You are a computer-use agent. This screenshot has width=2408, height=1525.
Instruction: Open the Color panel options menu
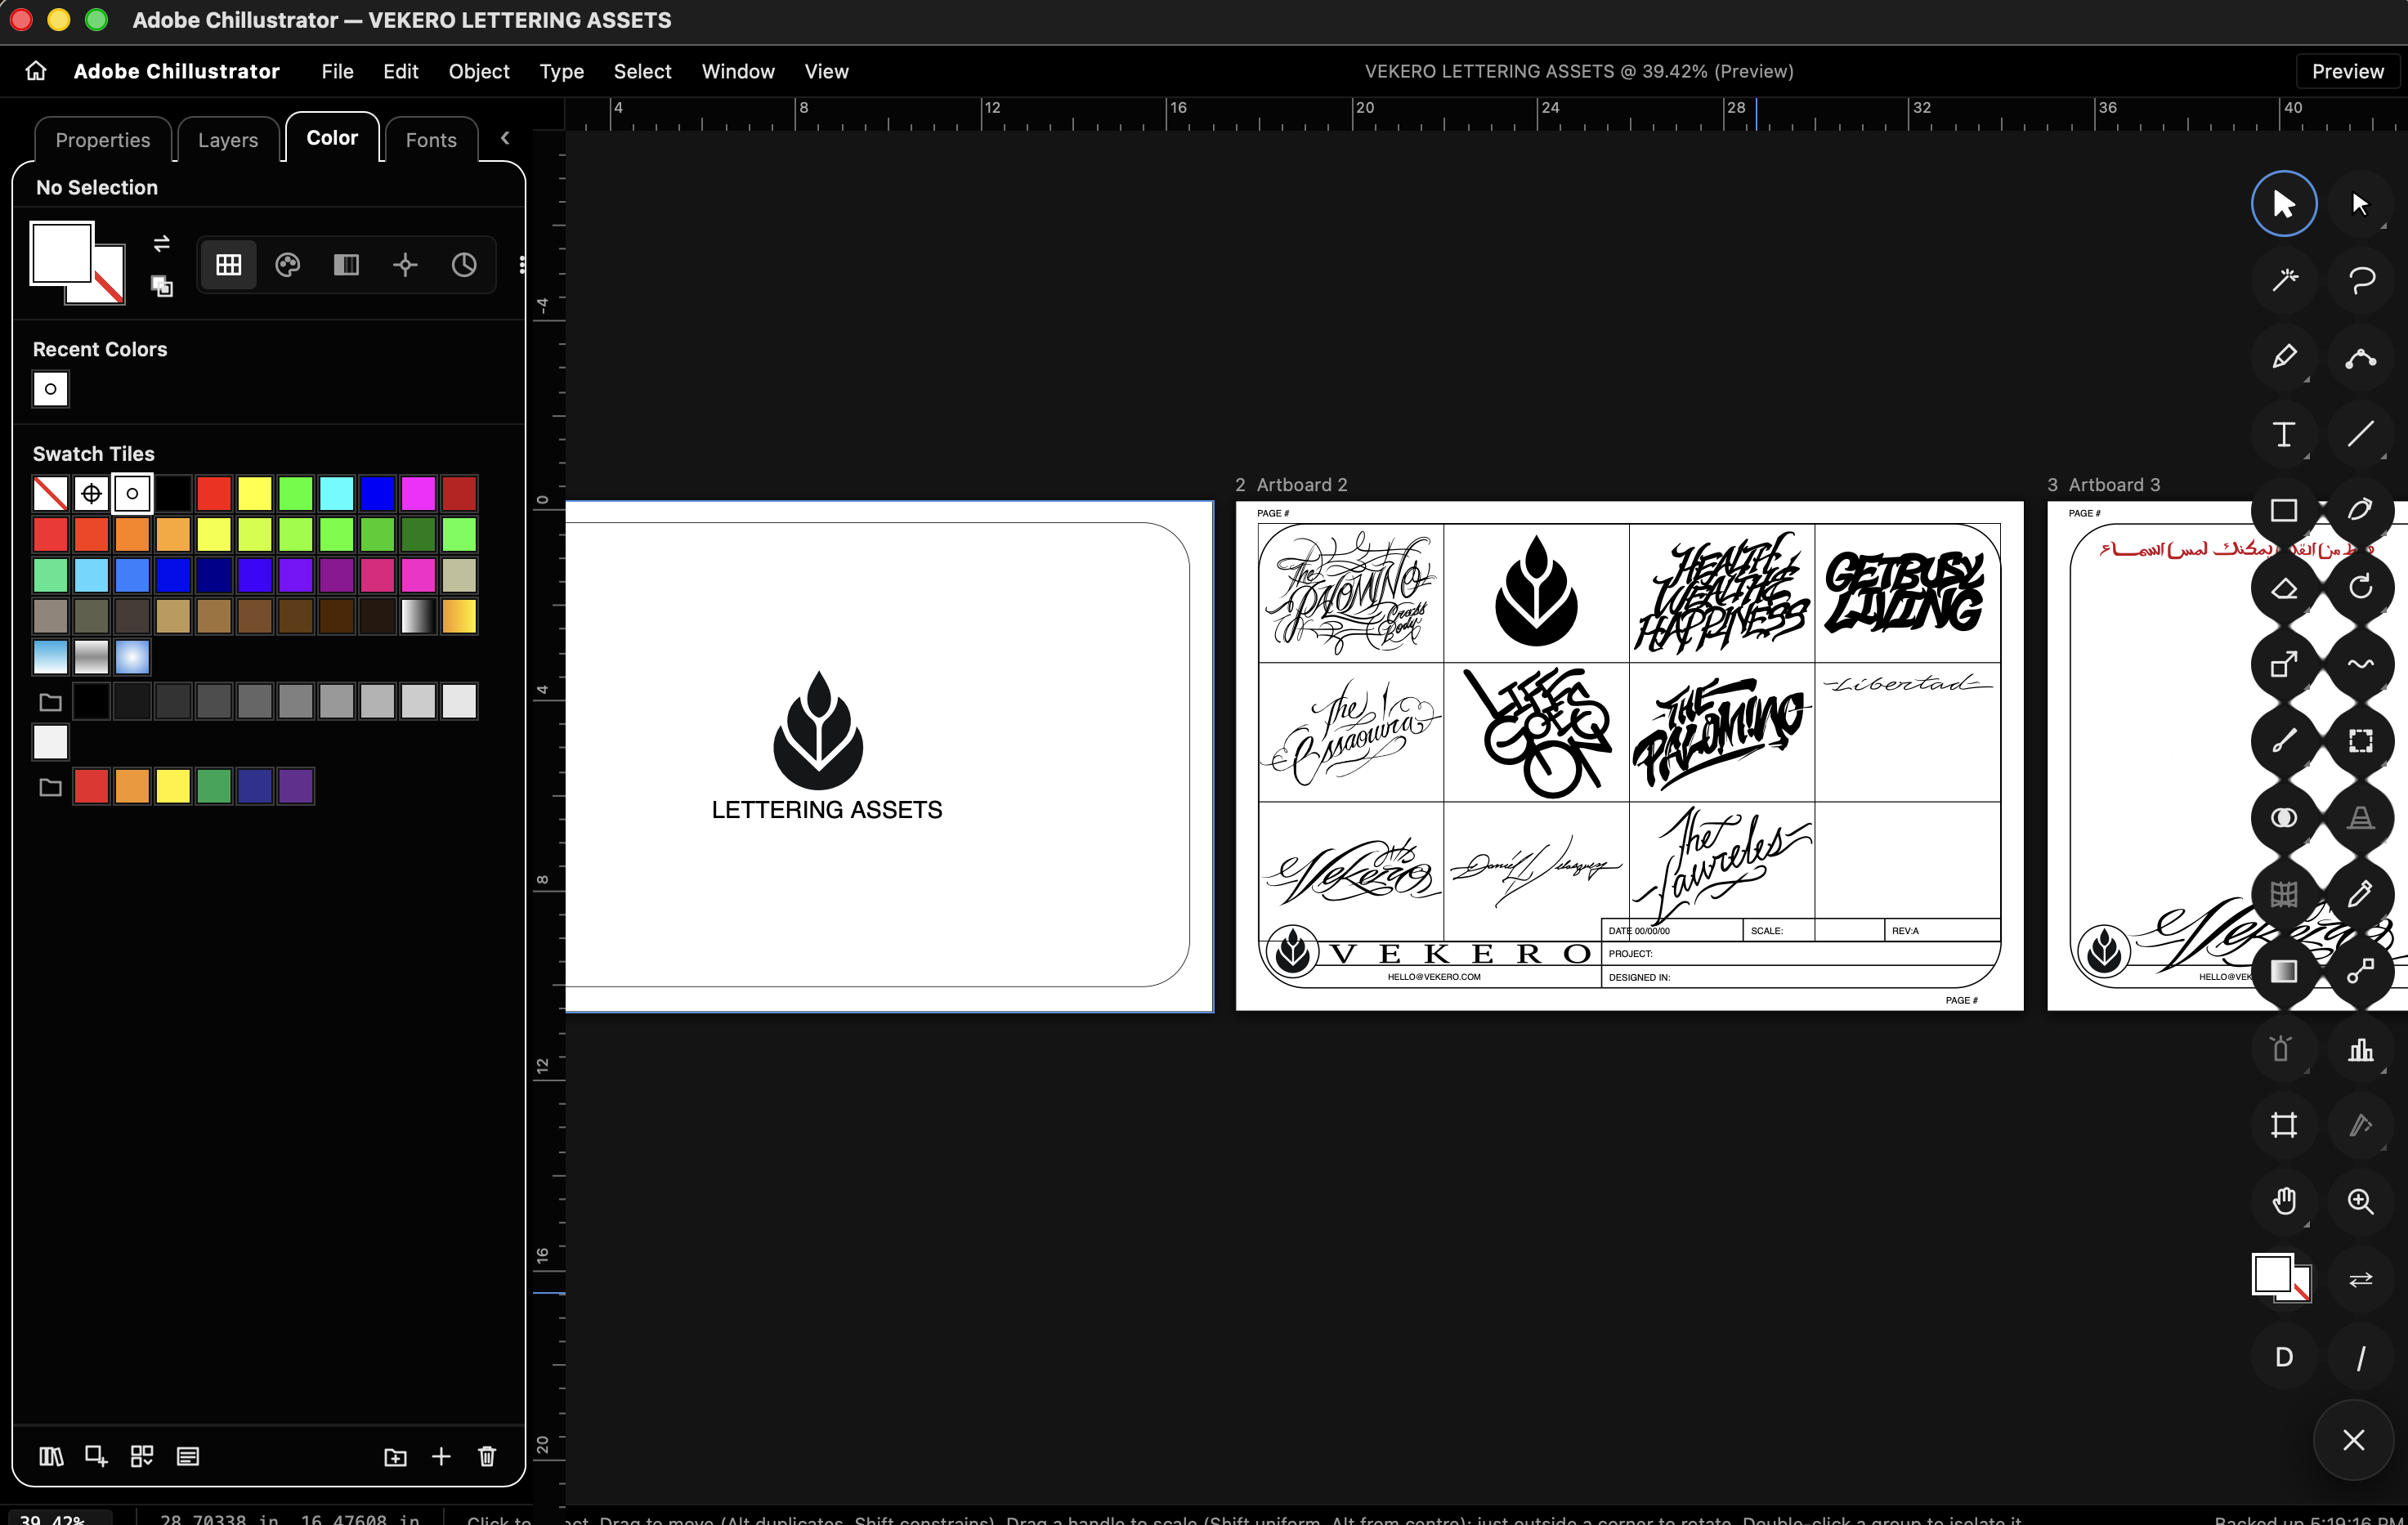[x=522, y=265]
